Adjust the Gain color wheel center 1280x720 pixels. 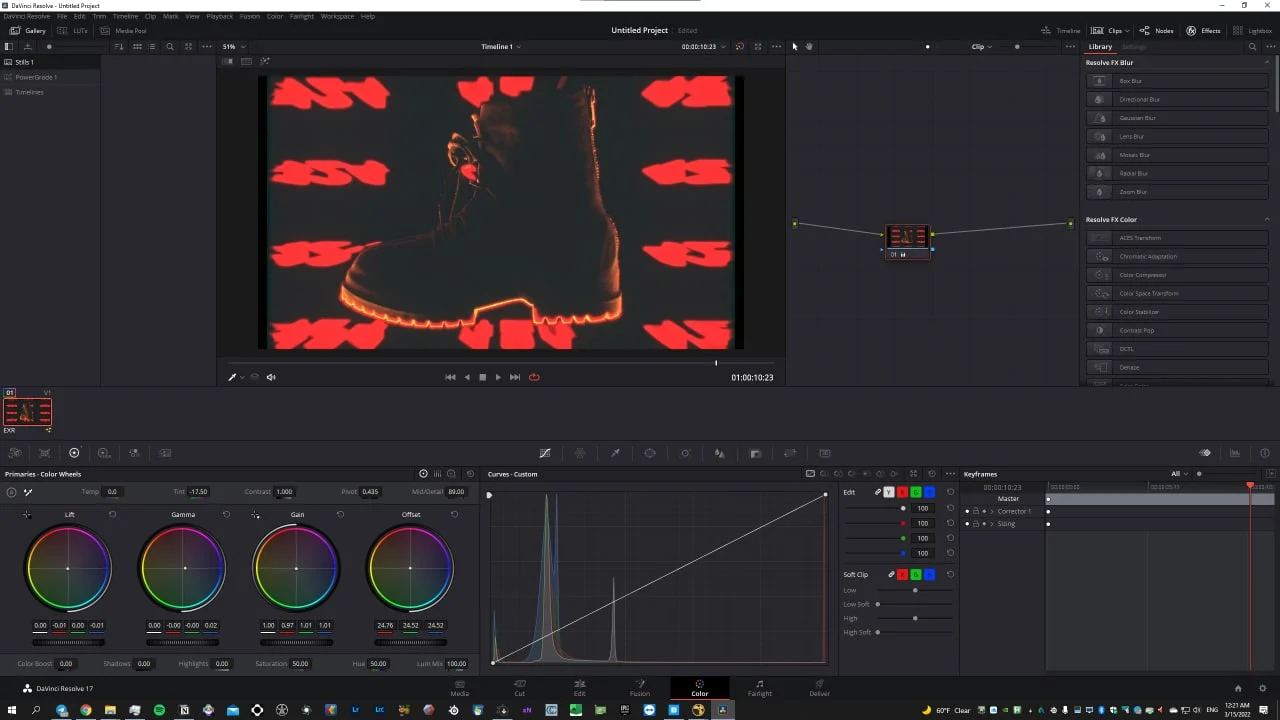(x=296, y=568)
